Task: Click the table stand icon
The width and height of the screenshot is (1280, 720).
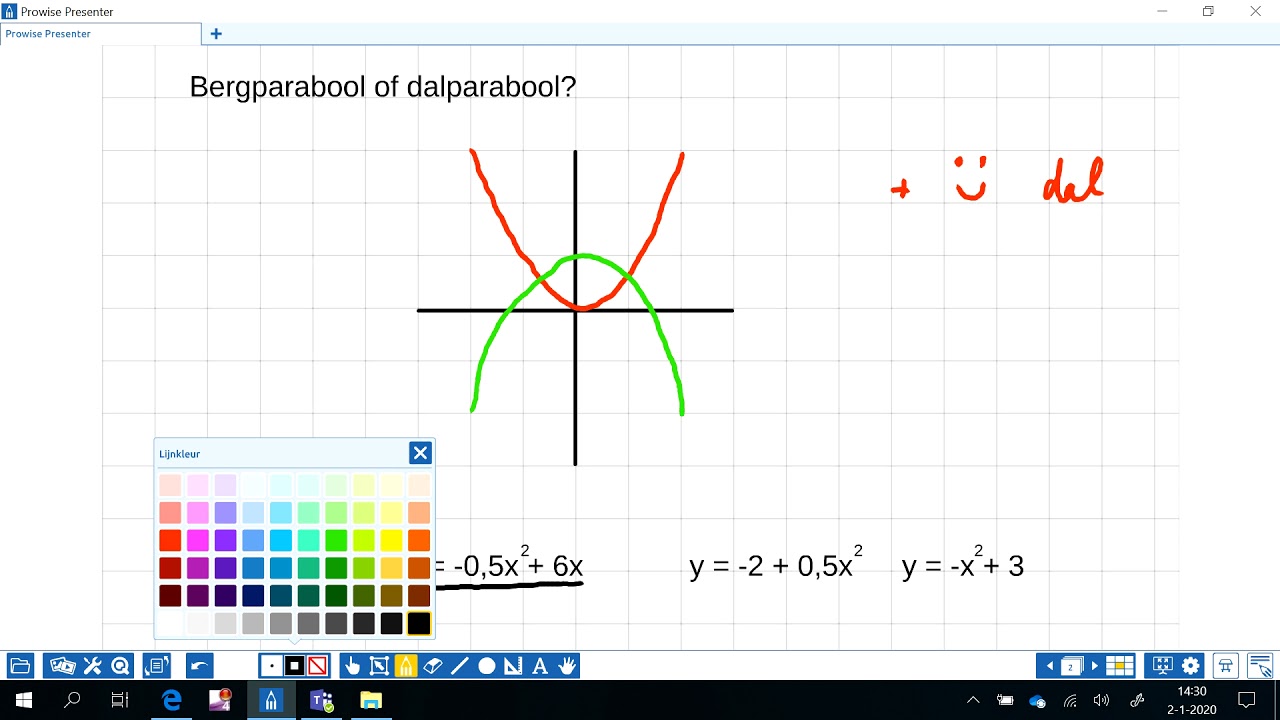Action: [x=1226, y=666]
